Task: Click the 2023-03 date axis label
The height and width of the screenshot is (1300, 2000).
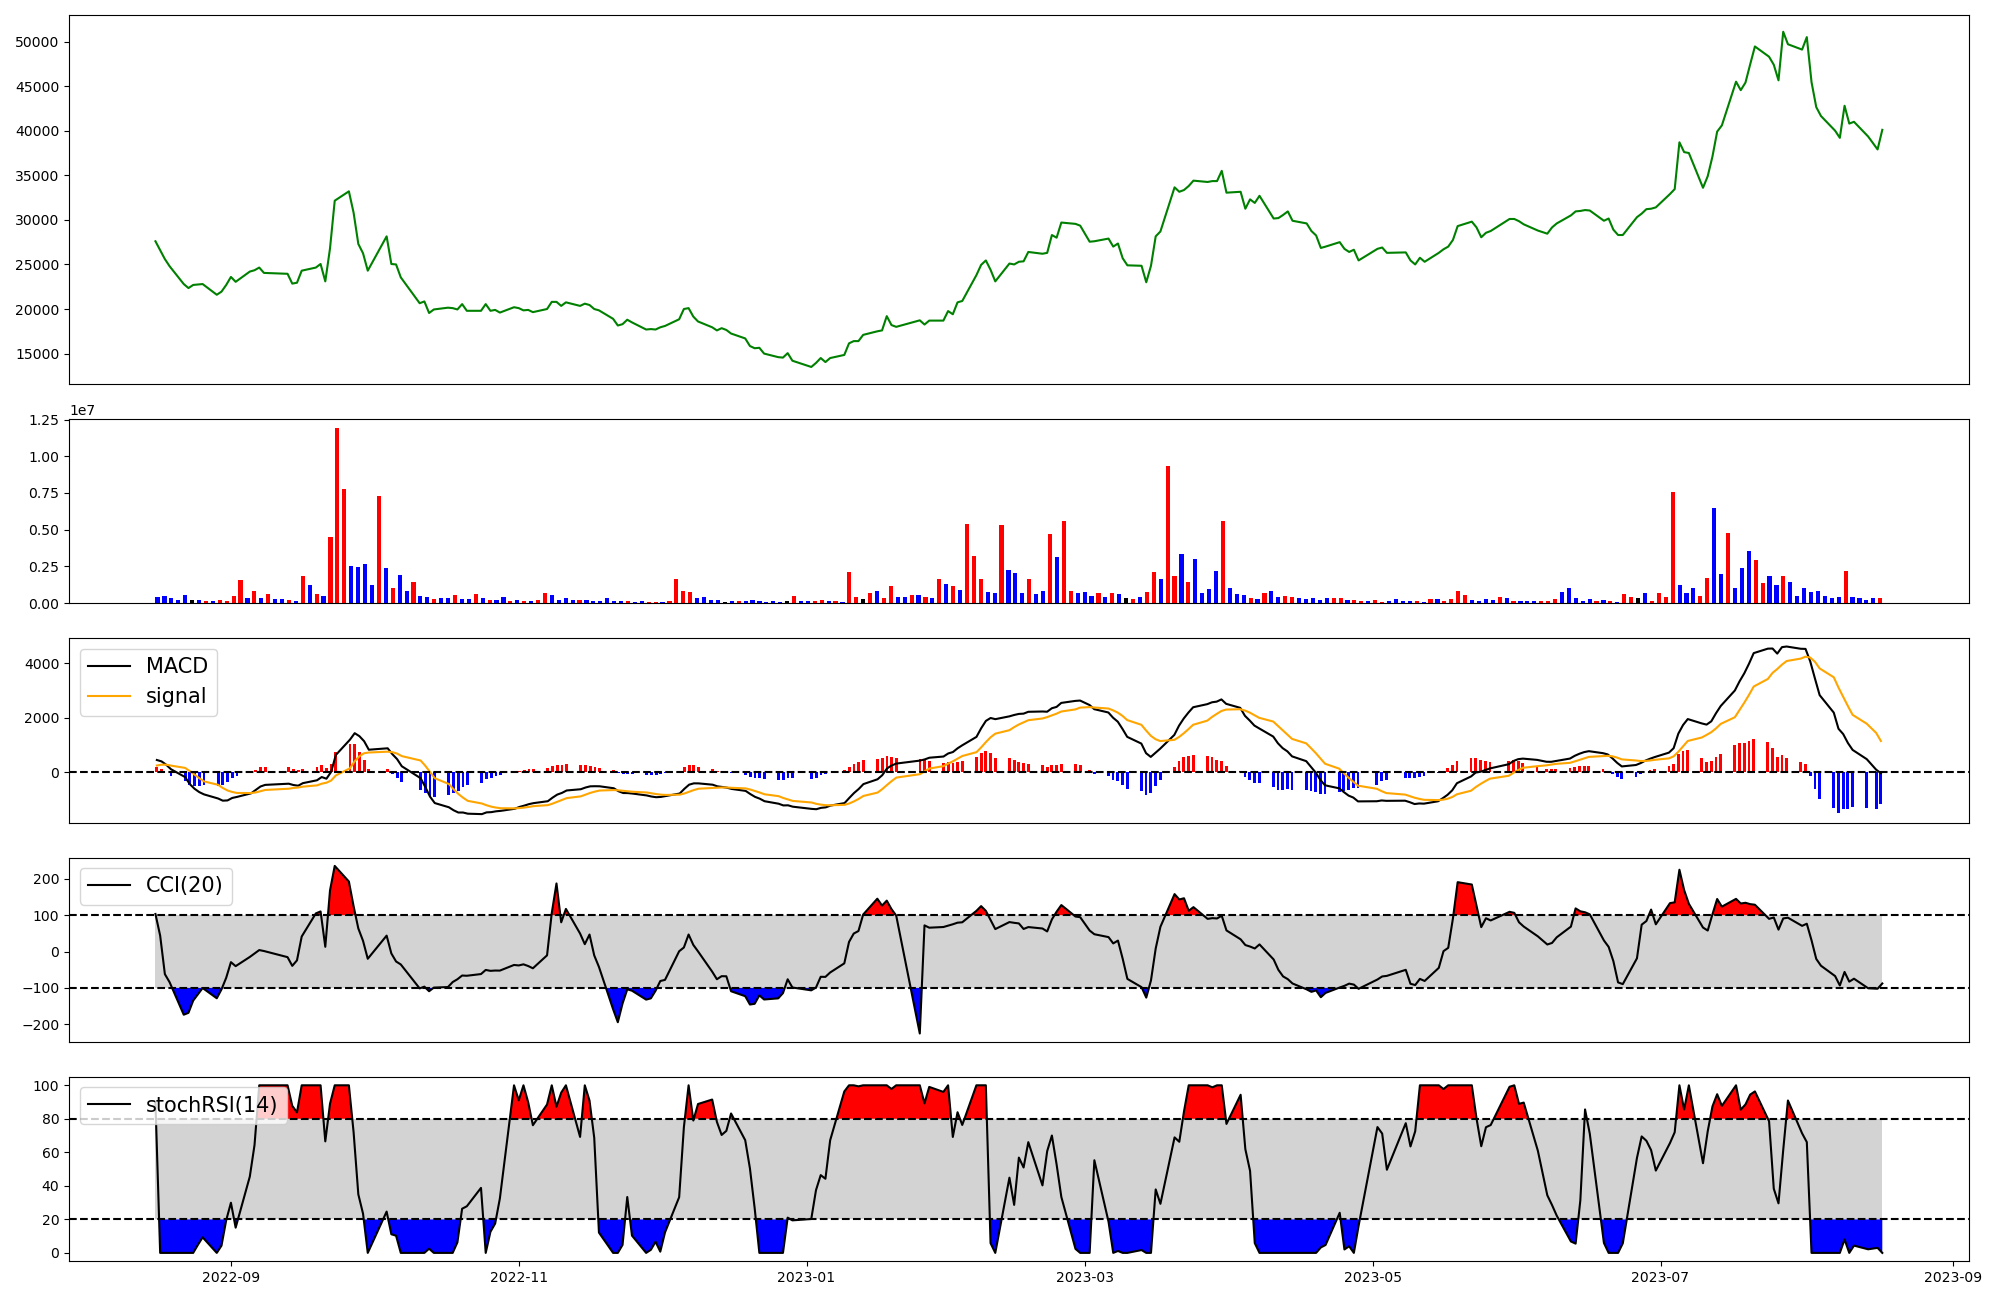Action: (x=1085, y=1277)
